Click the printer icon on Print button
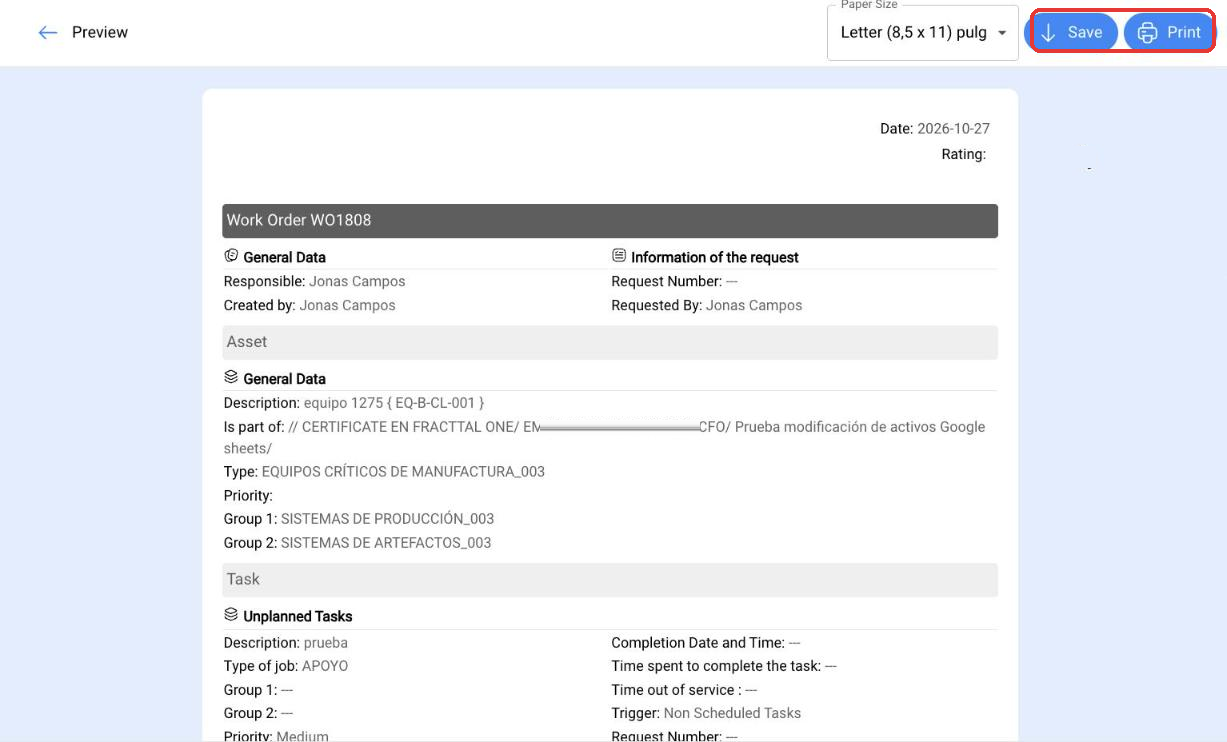 (x=1147, y=33)
